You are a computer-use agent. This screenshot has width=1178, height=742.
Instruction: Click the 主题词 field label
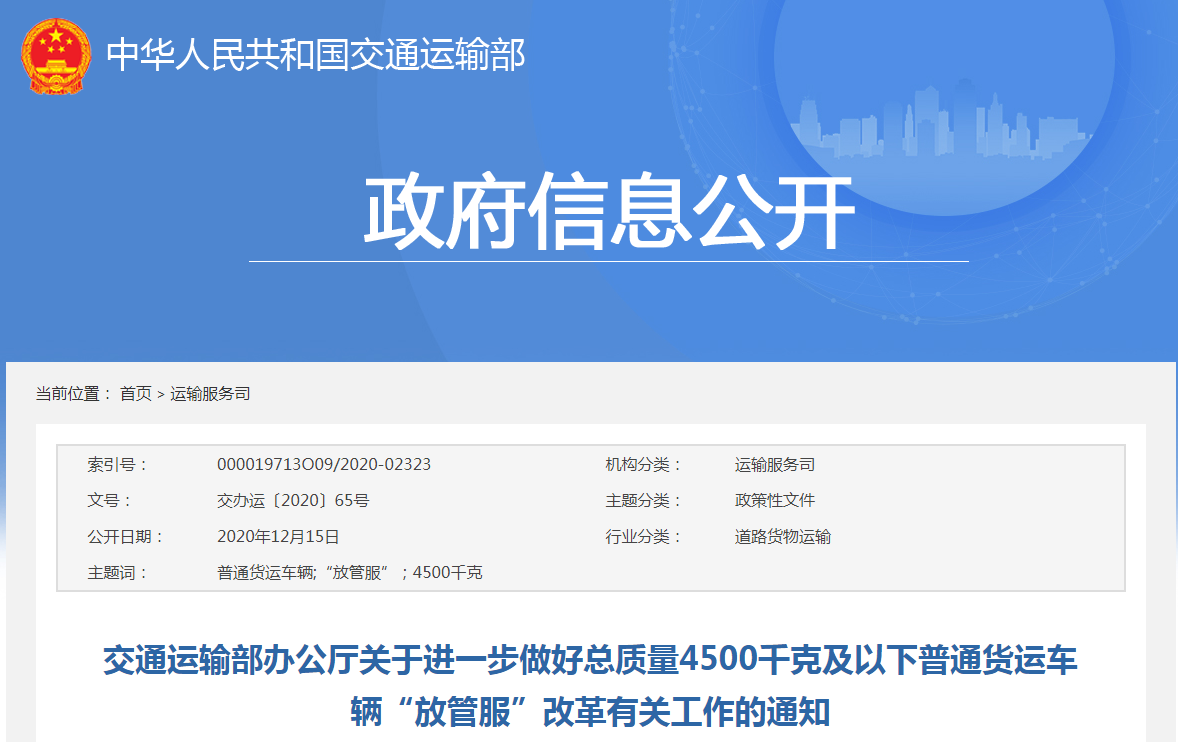tap(118, 573)
